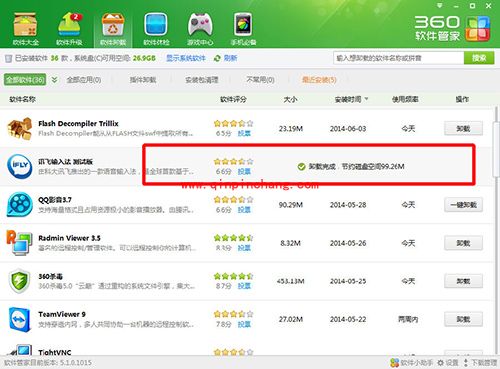Click 卸载 for TeamViewer 9
This screenshot has height=369, width=500.
(463, 319)
